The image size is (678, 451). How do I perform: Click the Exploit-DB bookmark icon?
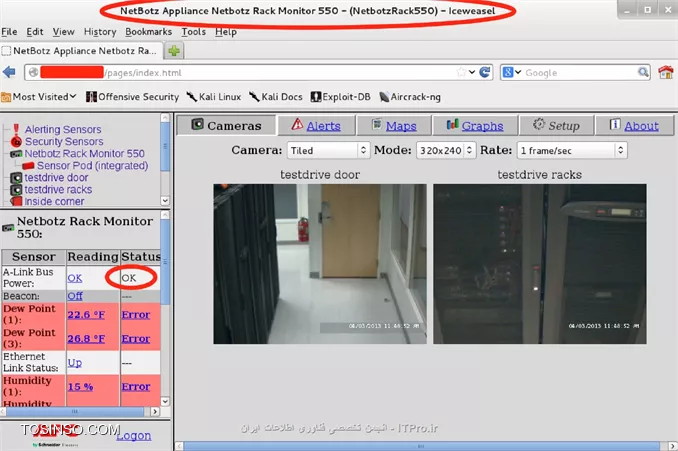pyautogui.click(x=316, y=97)
